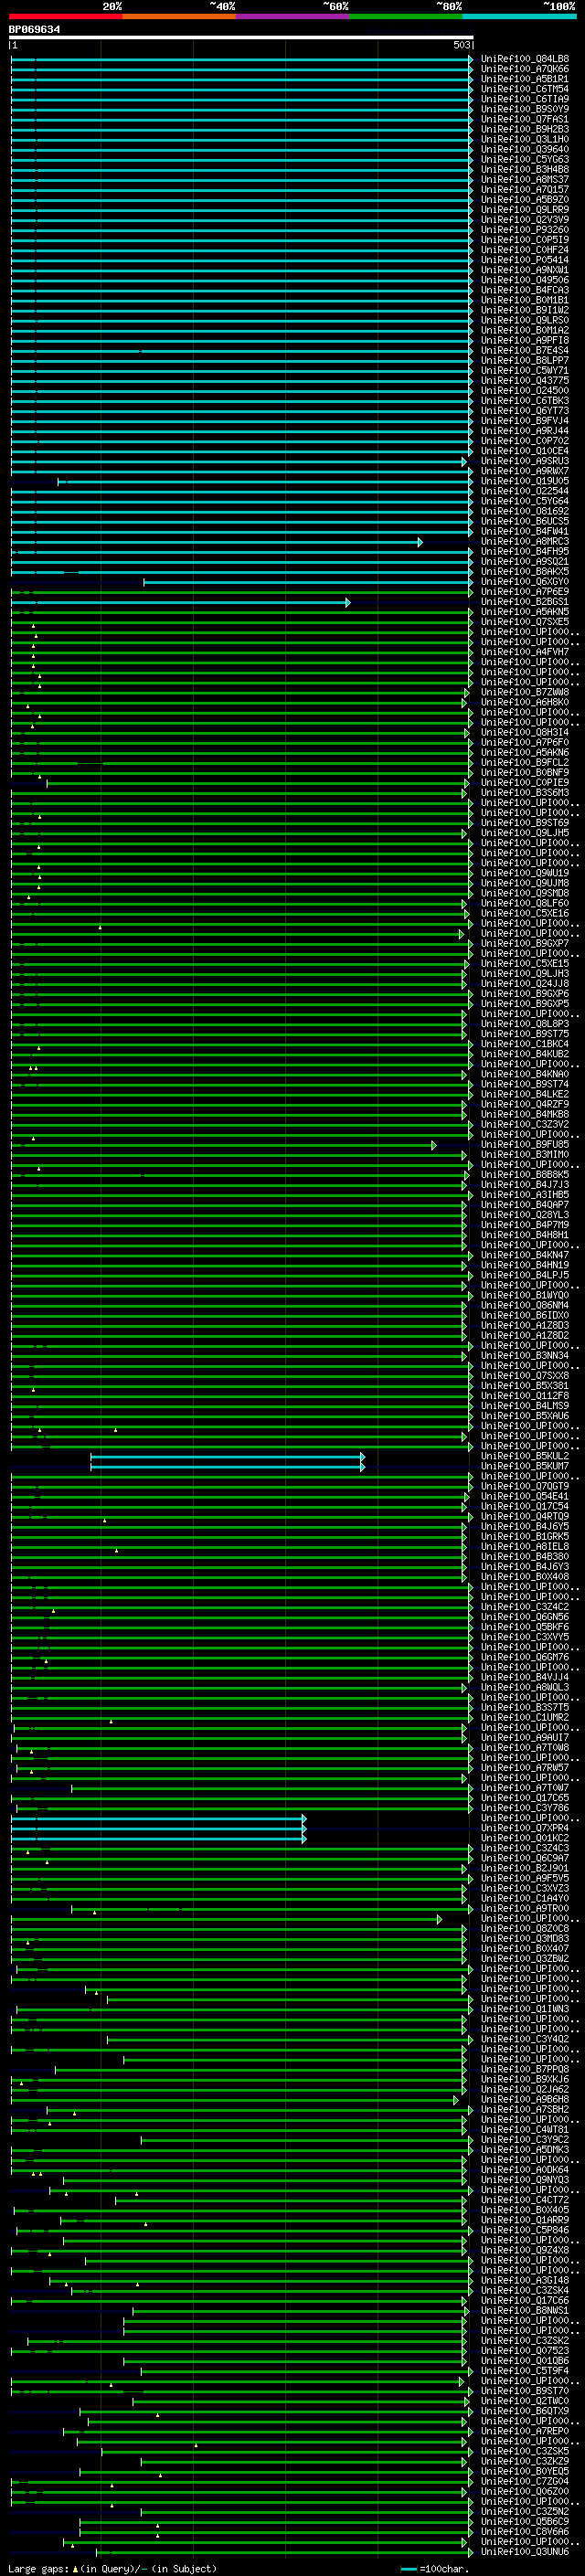Select the UniRef100_B9FCL2 label
The width and height of the screenshot is (585, 2576).
(x=525, y=763)
